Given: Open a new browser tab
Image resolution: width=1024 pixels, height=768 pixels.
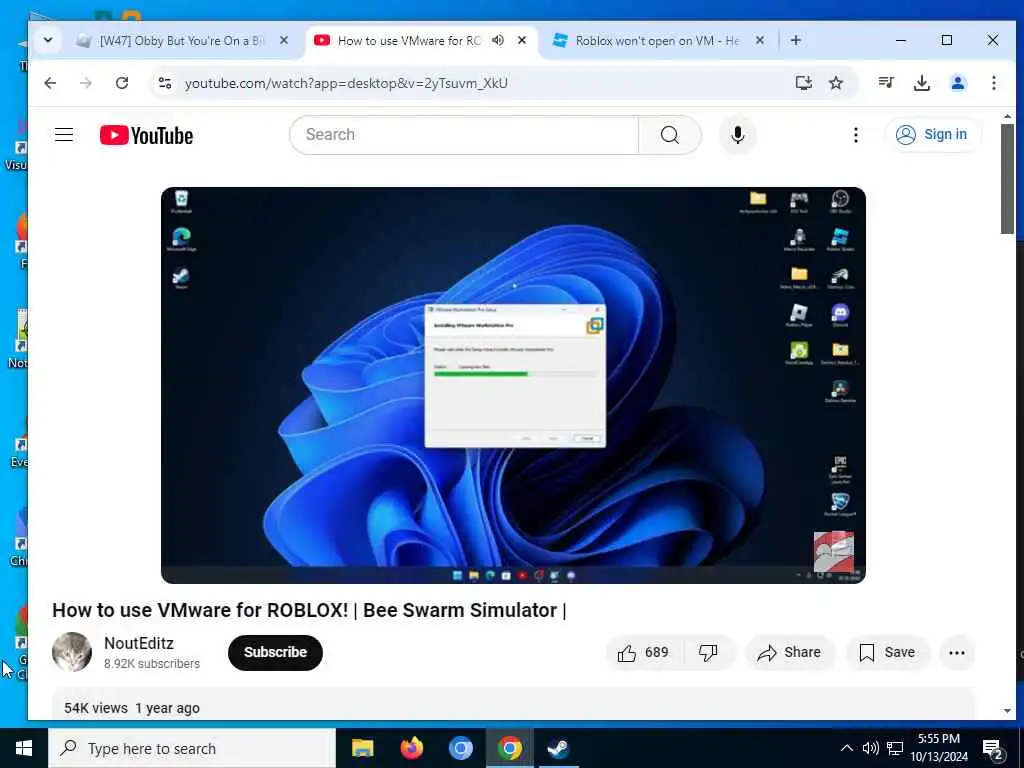Looking at the screenshot, I should coord(795,40).
